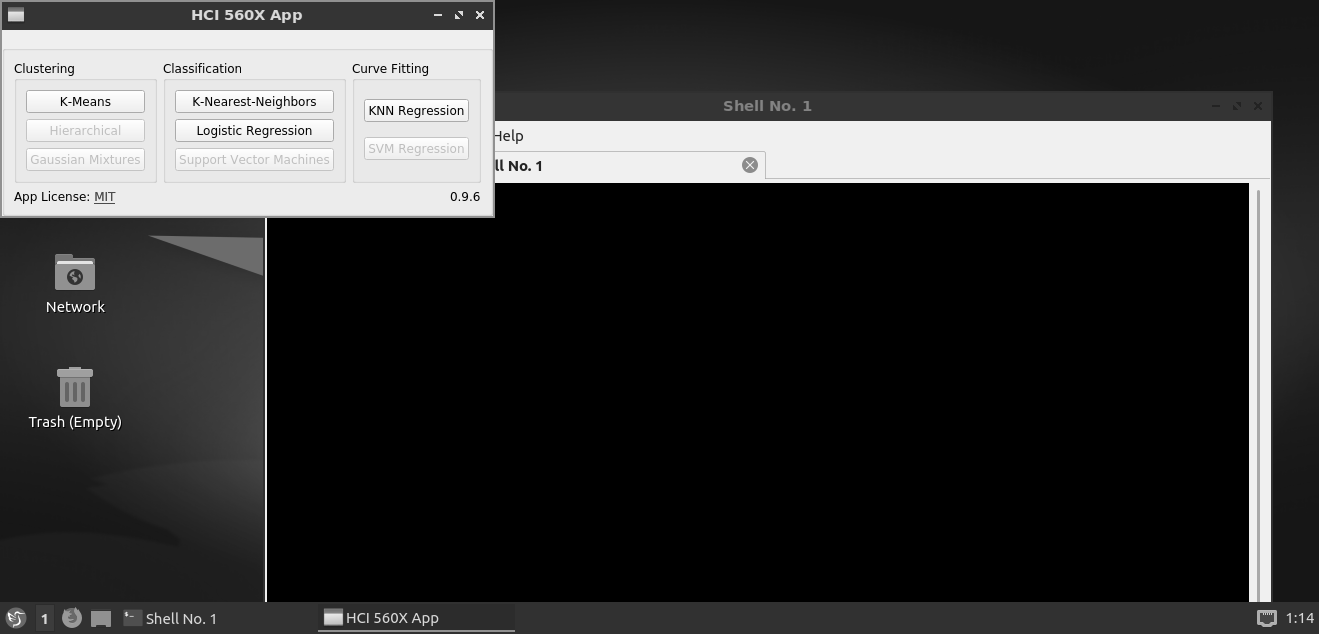This screenshot has width=1319, height=634.
Task: Maximize the HCI 560X App window
Action: click(x=459, y=15)
